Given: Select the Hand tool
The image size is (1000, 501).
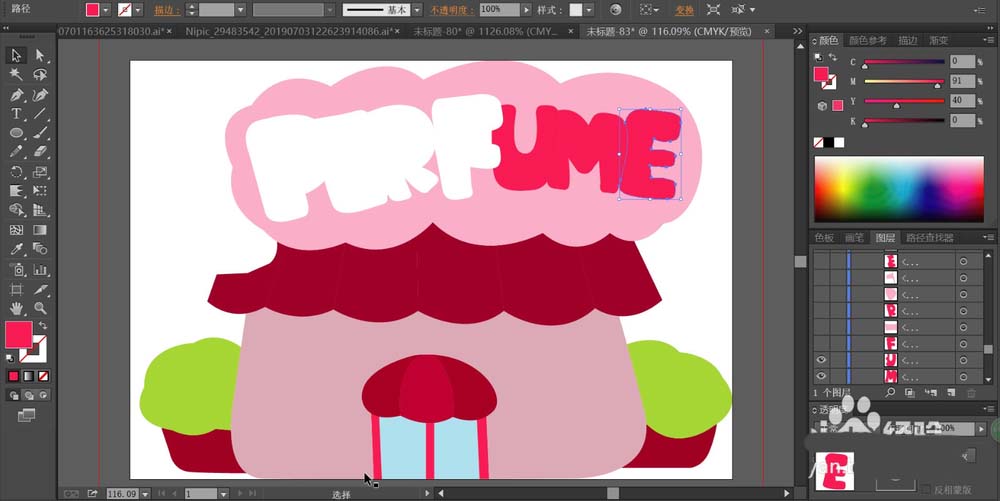Looking at the screenshot, I should (x=16, y=309).
